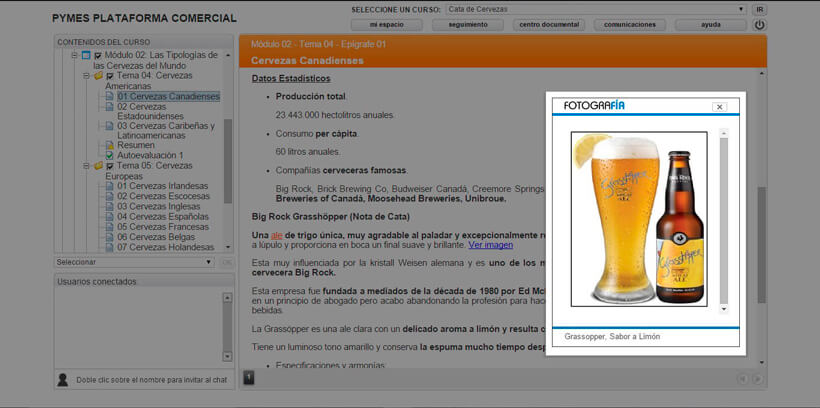Click Usuarios conectados list scroll down arrow
Screen dimensions: 820x408
(x=227, y=356)
